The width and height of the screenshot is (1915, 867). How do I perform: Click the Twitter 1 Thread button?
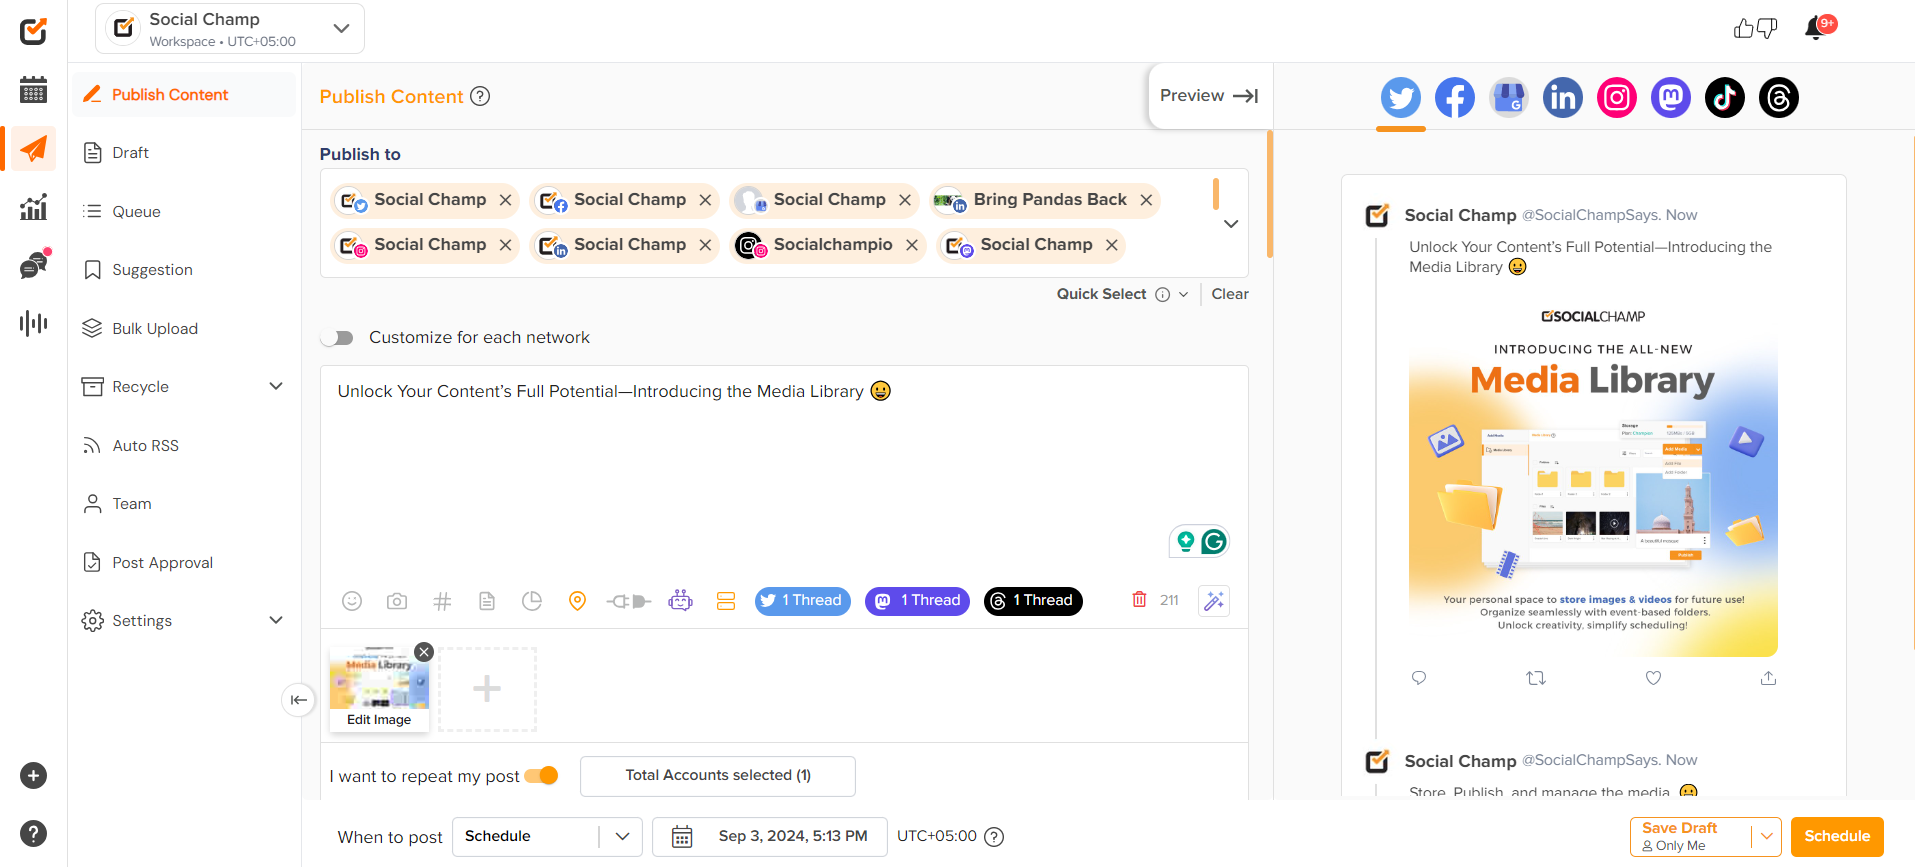802,601
